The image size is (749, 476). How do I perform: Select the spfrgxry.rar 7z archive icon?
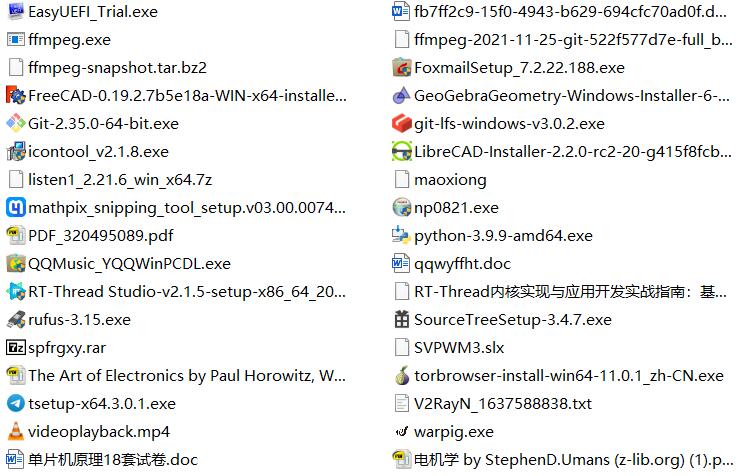tap(15, 348)
